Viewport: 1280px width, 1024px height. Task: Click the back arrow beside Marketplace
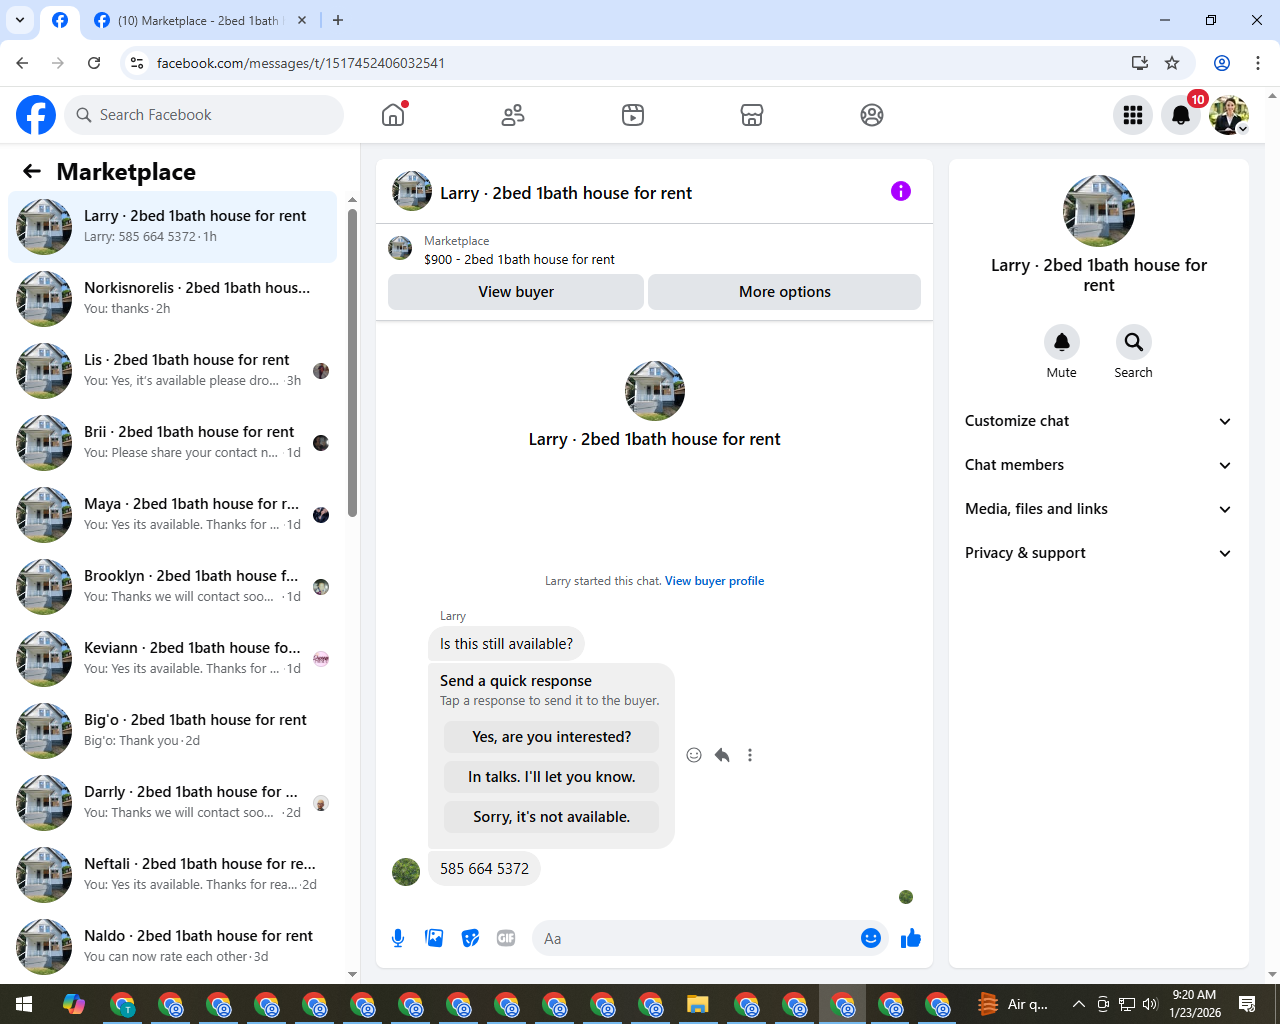coord(32,171)
